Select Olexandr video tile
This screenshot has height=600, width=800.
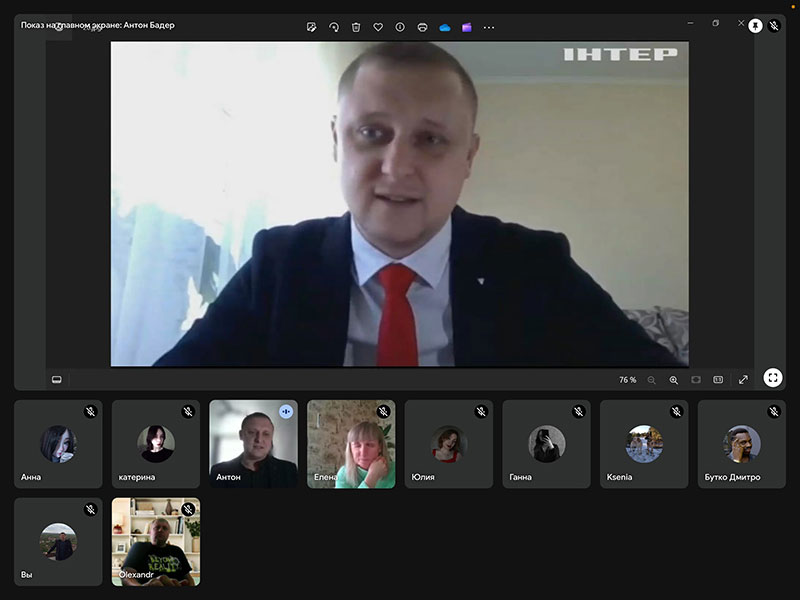pyautogui.click(x=156, y=542)
